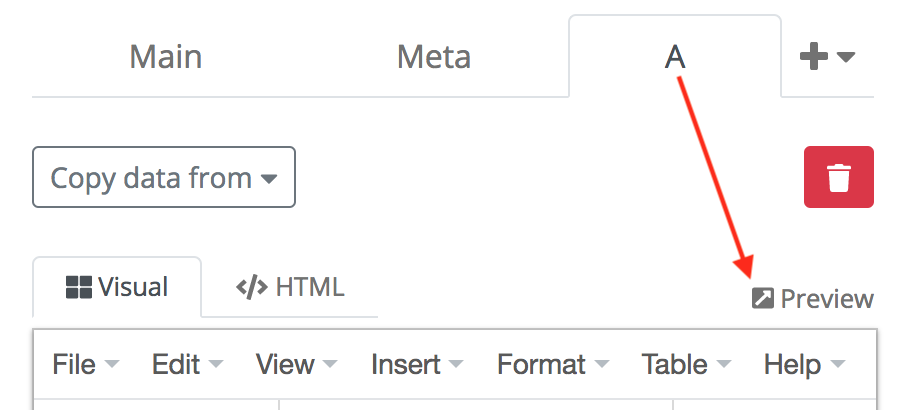Expand the Copy data from dropdown
Viewport: 904px width, 410px height.
point(164,178)
